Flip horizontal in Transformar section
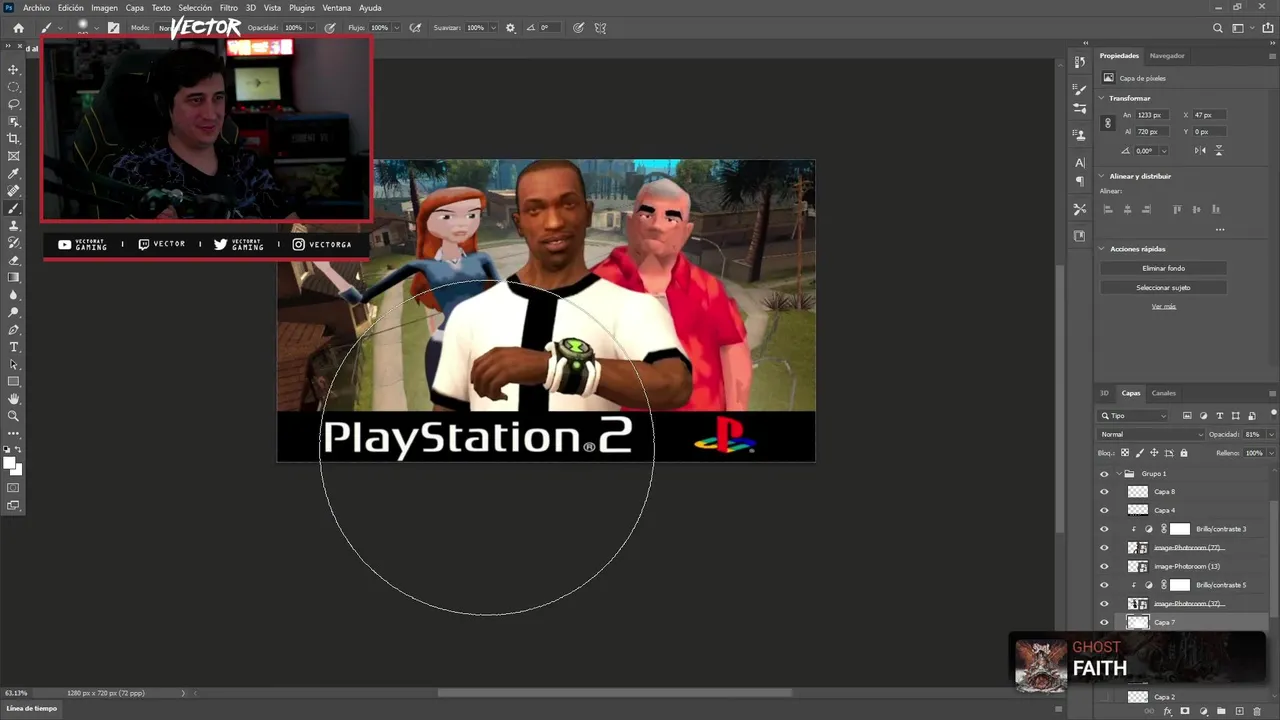Viewport: 1280px width, 720px height. (x=1200, y=150)
